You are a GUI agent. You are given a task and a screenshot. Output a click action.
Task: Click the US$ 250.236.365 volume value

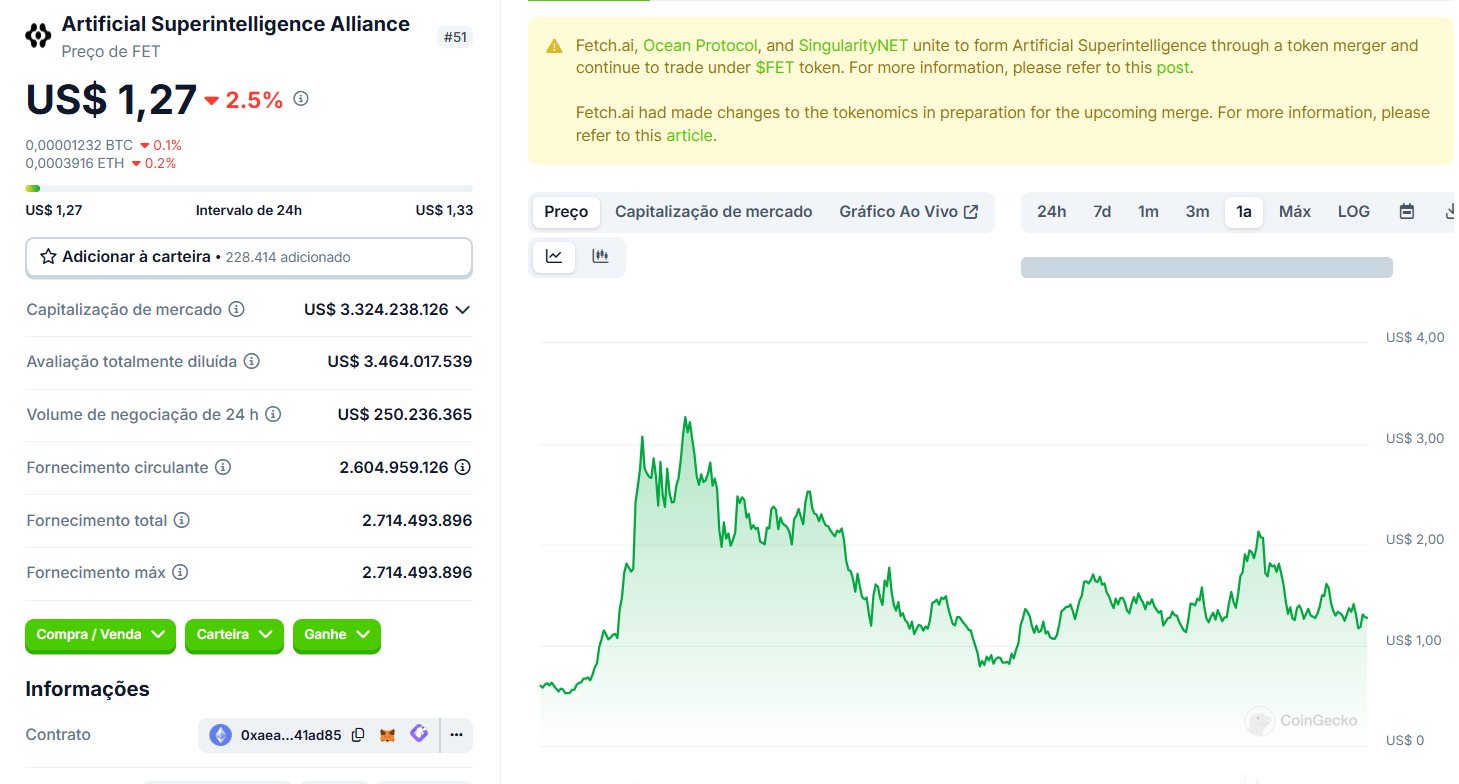(405, 414)
